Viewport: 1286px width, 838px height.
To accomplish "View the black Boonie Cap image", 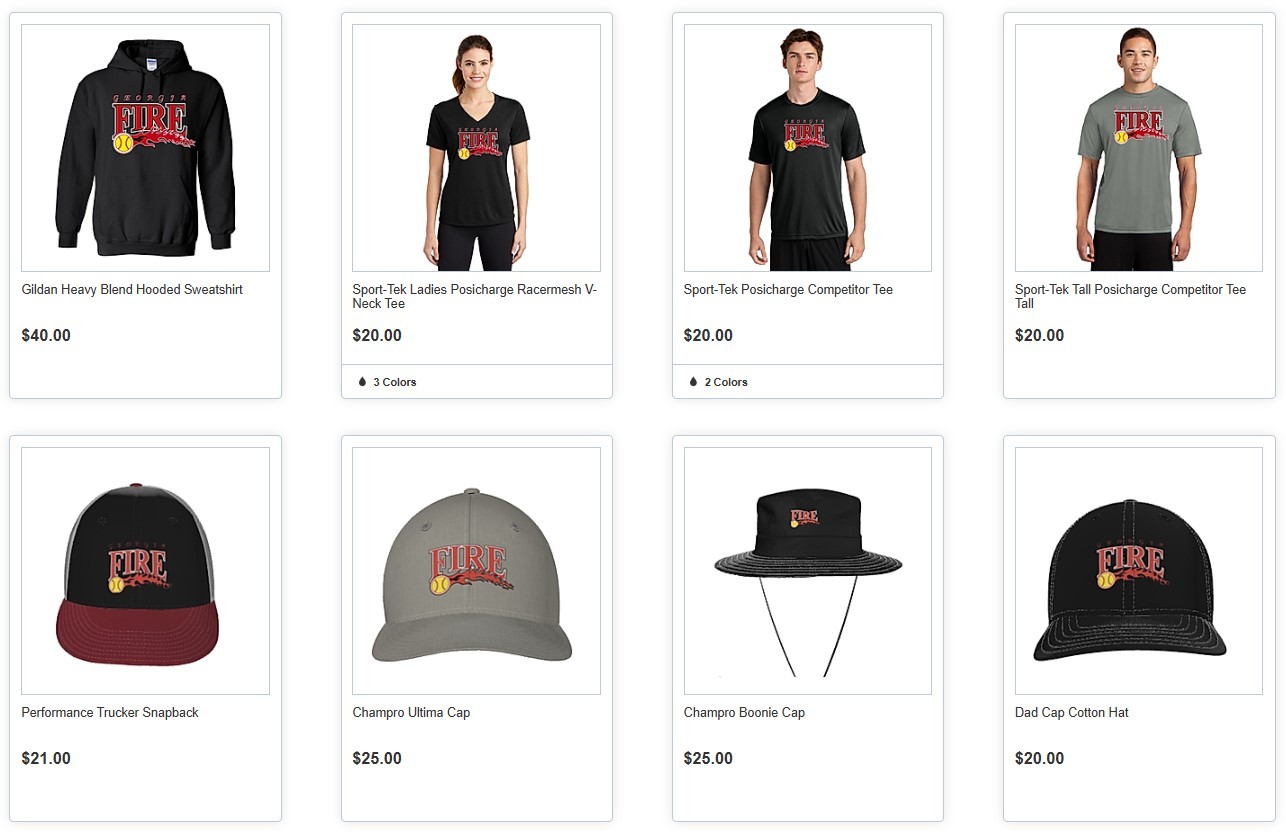I will pos(807,571).
